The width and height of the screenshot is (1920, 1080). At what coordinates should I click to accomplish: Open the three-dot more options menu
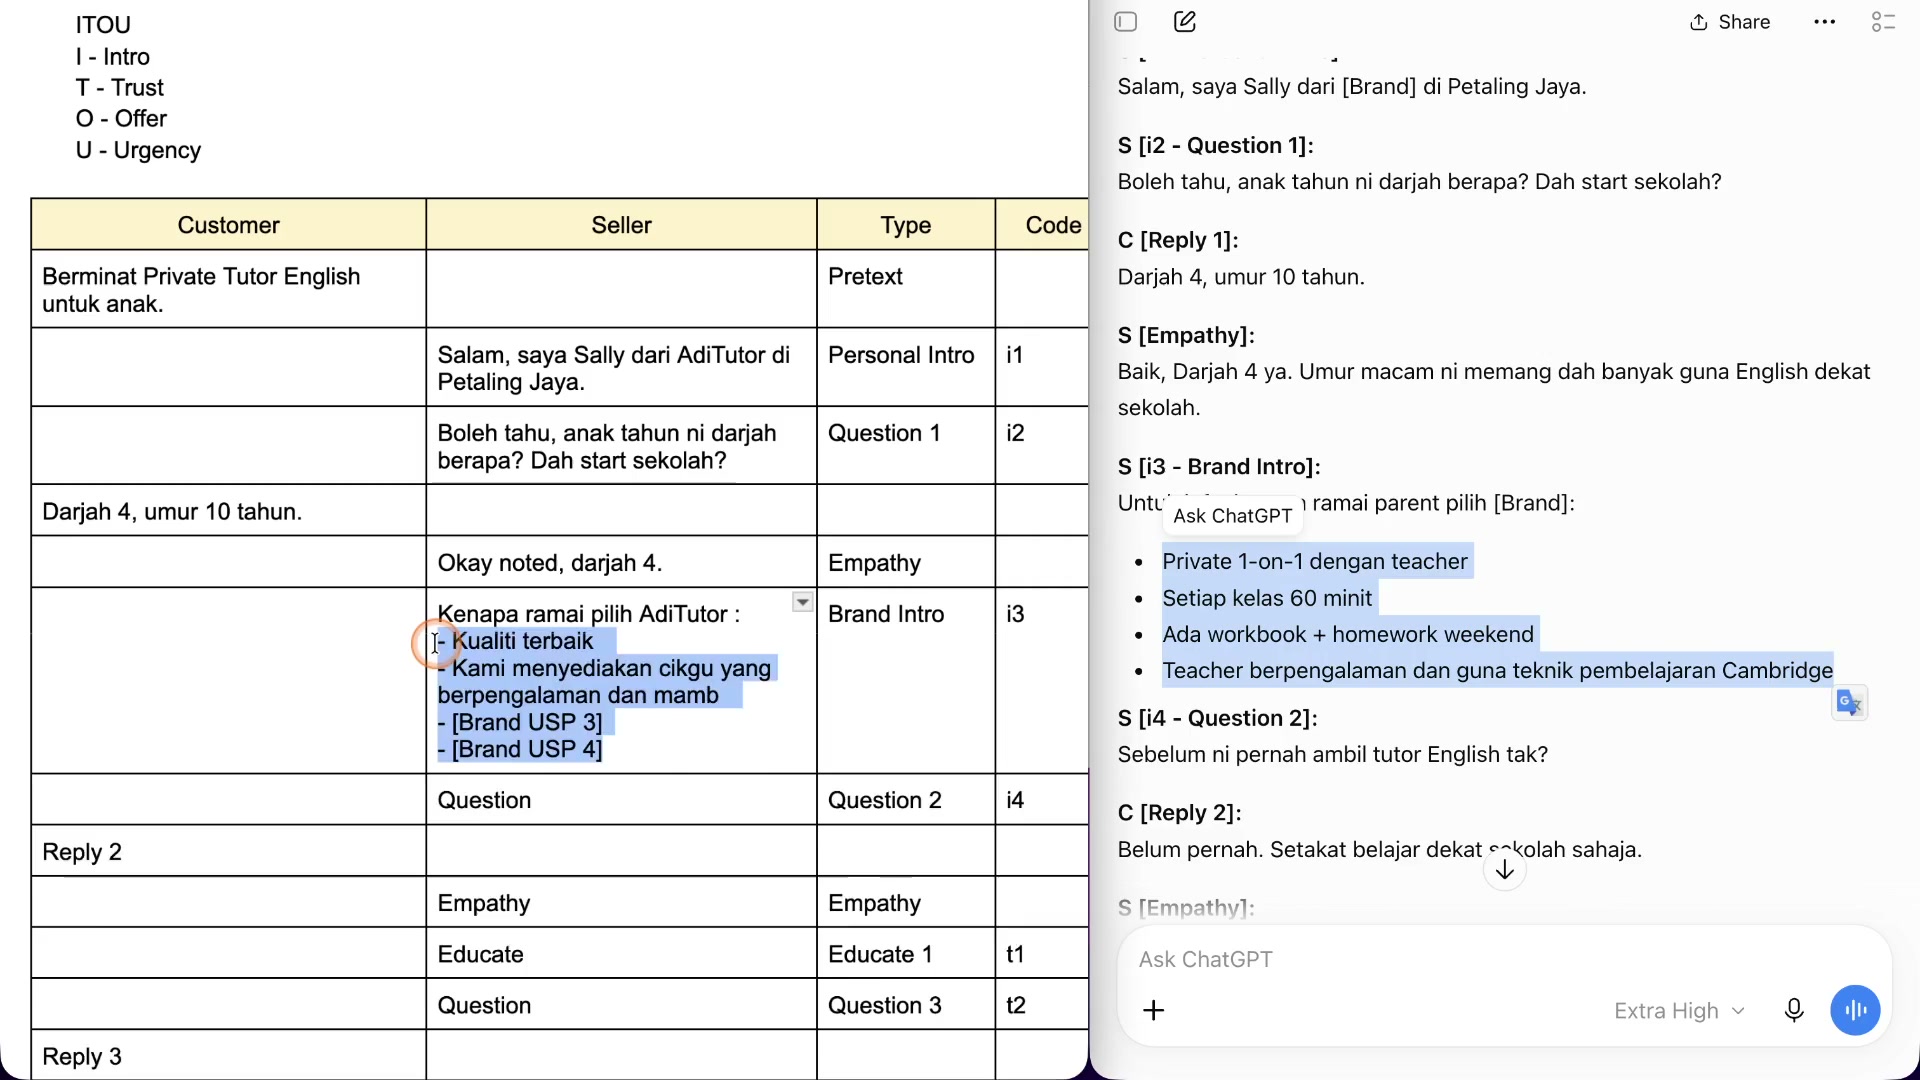(1825, 22)
